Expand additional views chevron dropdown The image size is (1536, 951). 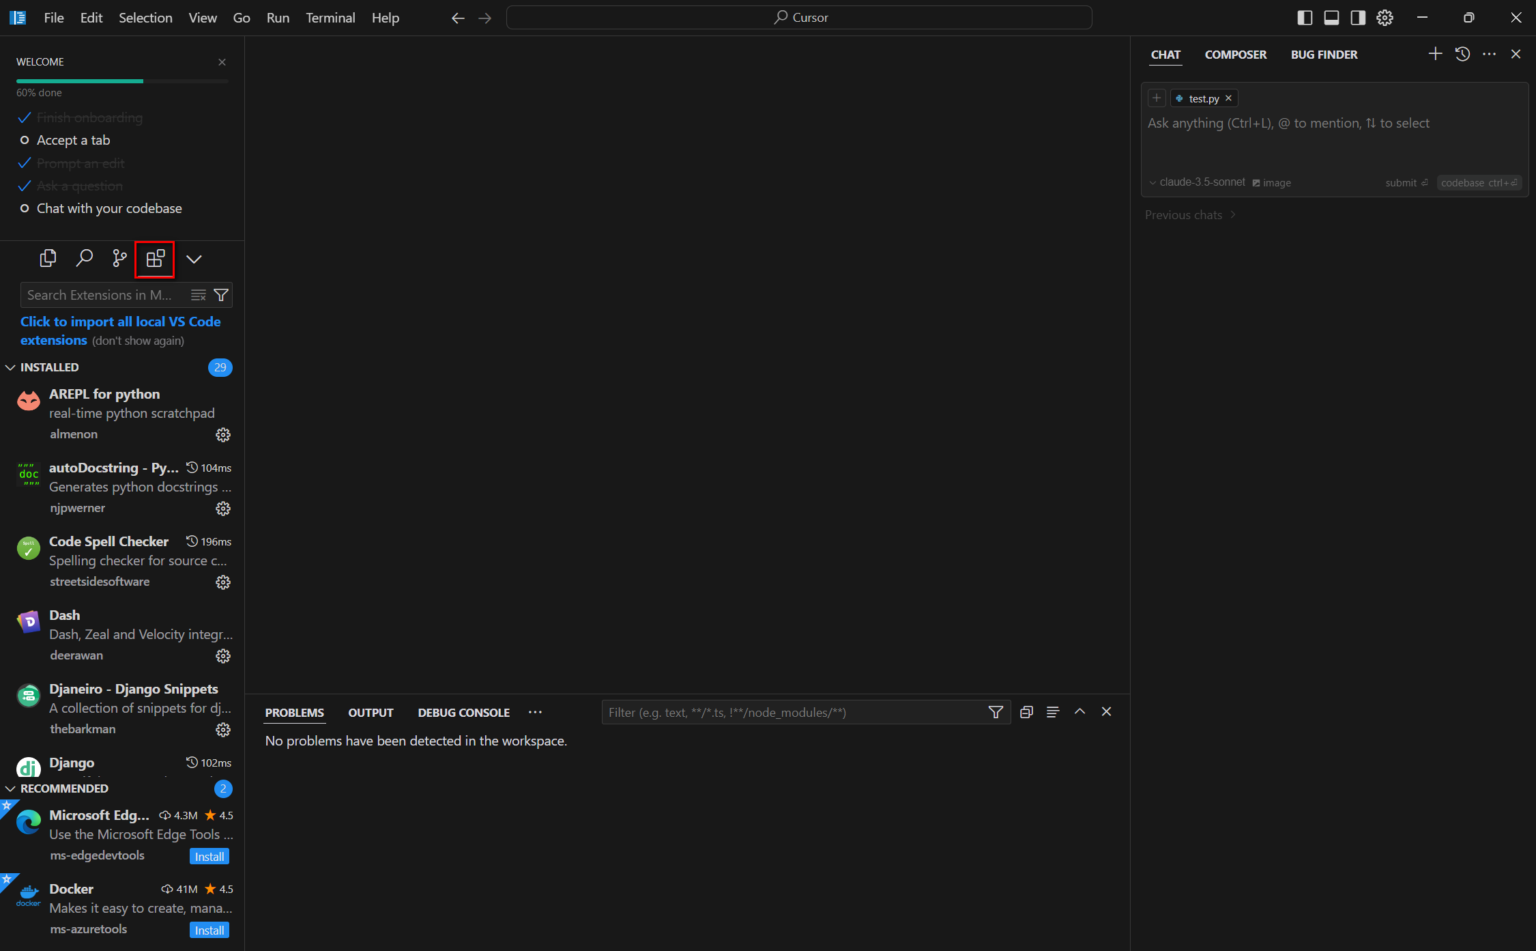pos(194,259)
